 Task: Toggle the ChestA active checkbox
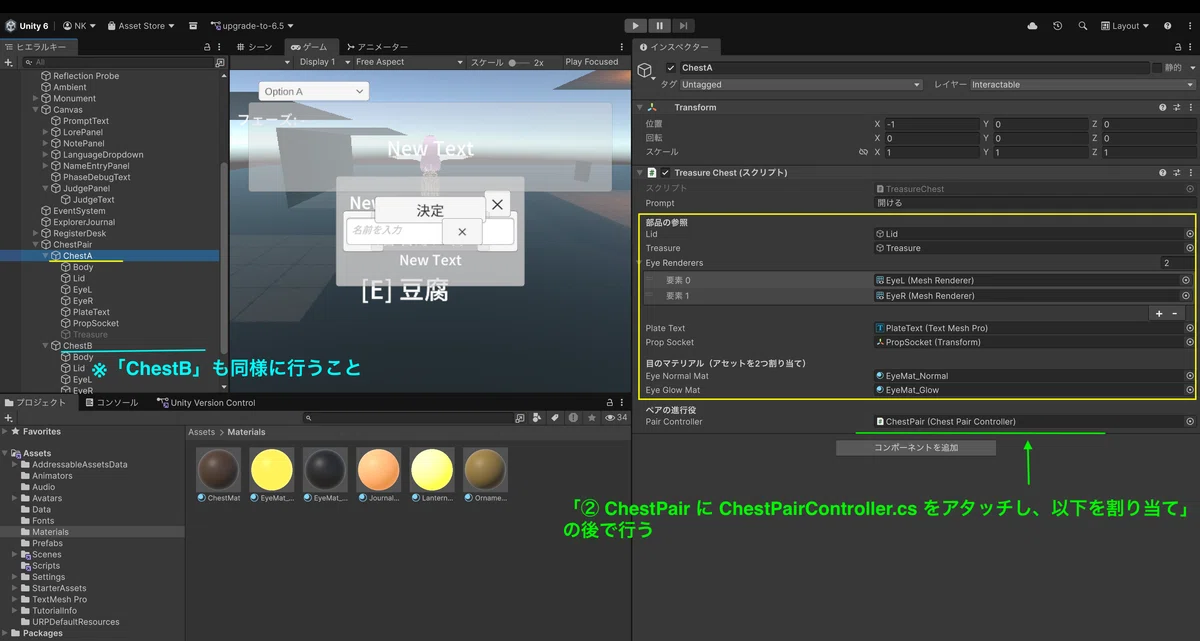point(671,68)
